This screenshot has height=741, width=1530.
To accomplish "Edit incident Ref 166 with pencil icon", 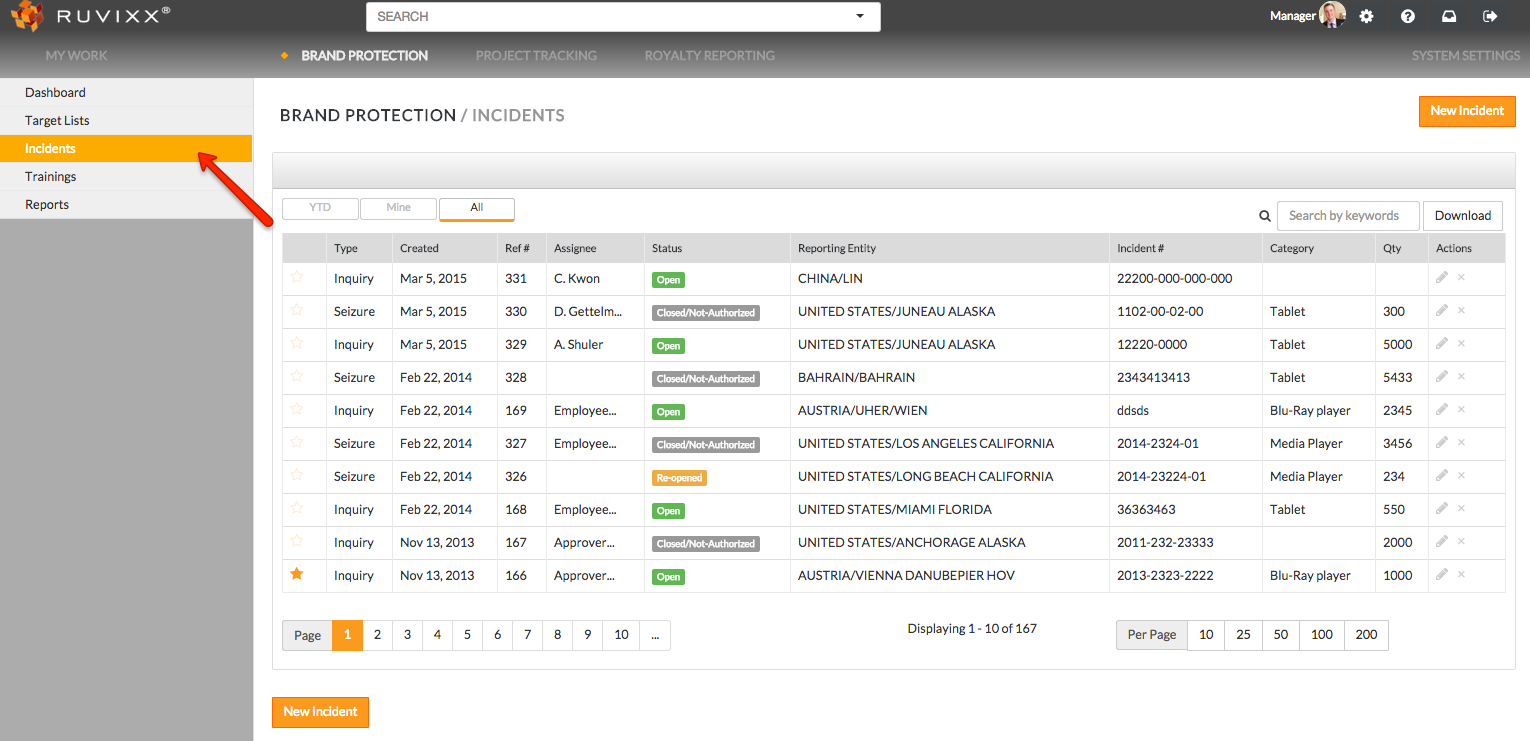I will point(1441,575).
